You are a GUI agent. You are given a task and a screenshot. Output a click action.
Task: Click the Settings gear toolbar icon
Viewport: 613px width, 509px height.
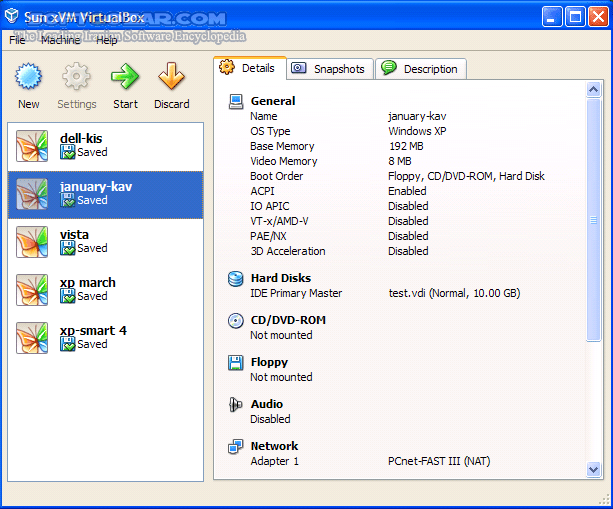click(76, 76)
